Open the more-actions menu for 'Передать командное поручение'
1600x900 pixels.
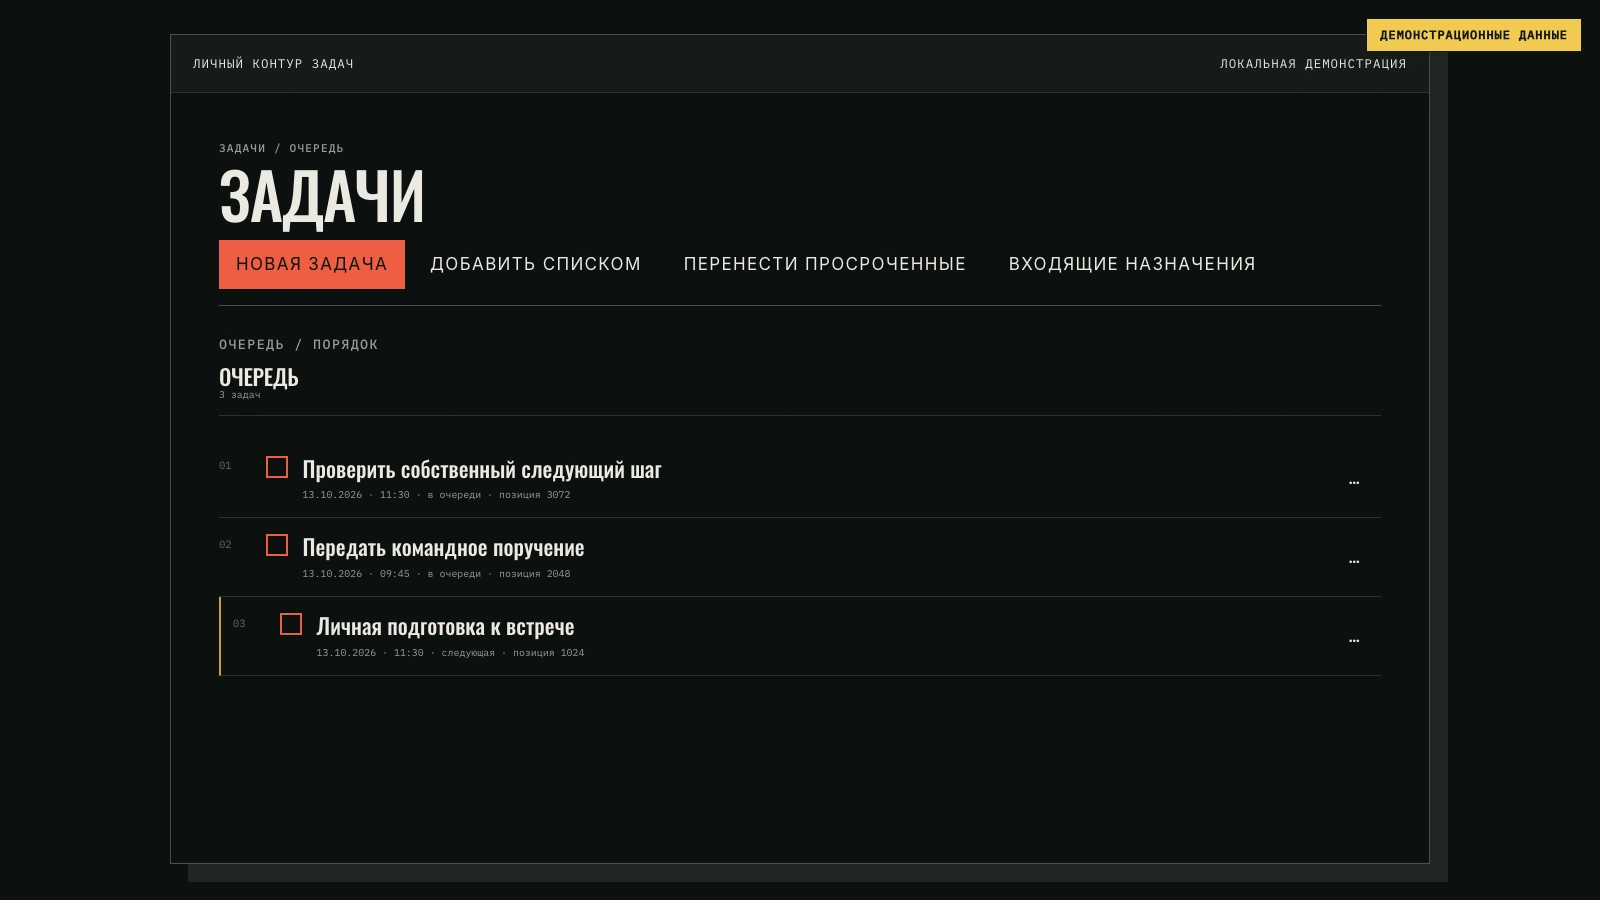(1354, 561)
